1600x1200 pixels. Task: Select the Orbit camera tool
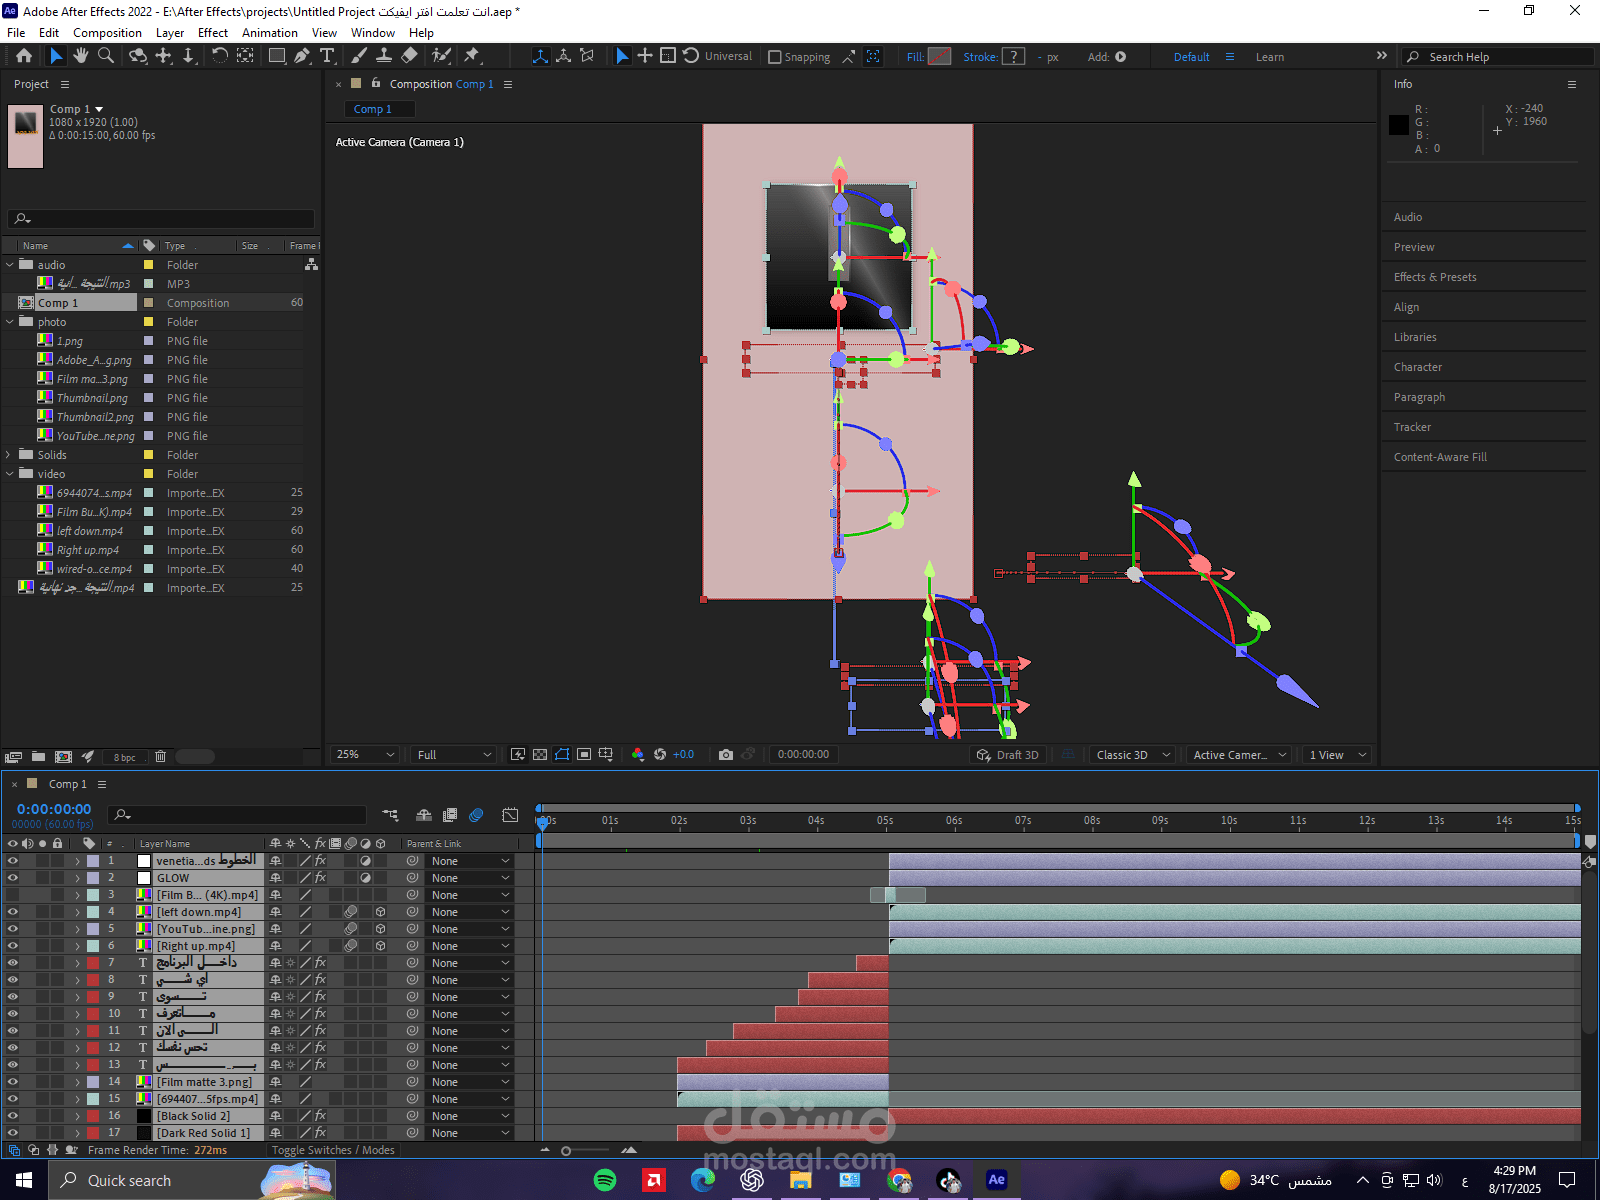point(138,56)
